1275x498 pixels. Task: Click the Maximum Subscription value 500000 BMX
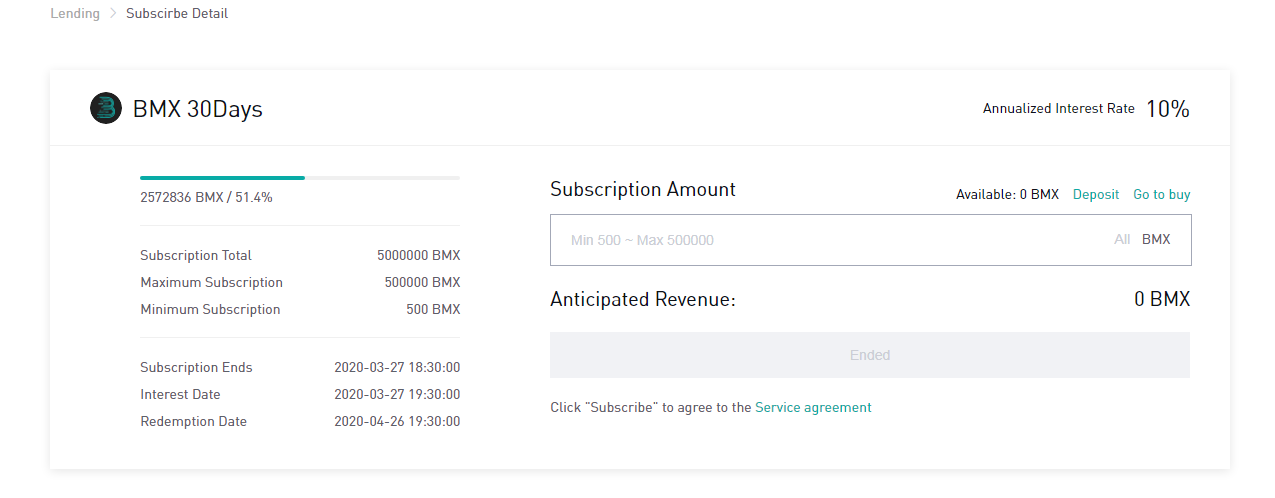[x=422, y=283]
